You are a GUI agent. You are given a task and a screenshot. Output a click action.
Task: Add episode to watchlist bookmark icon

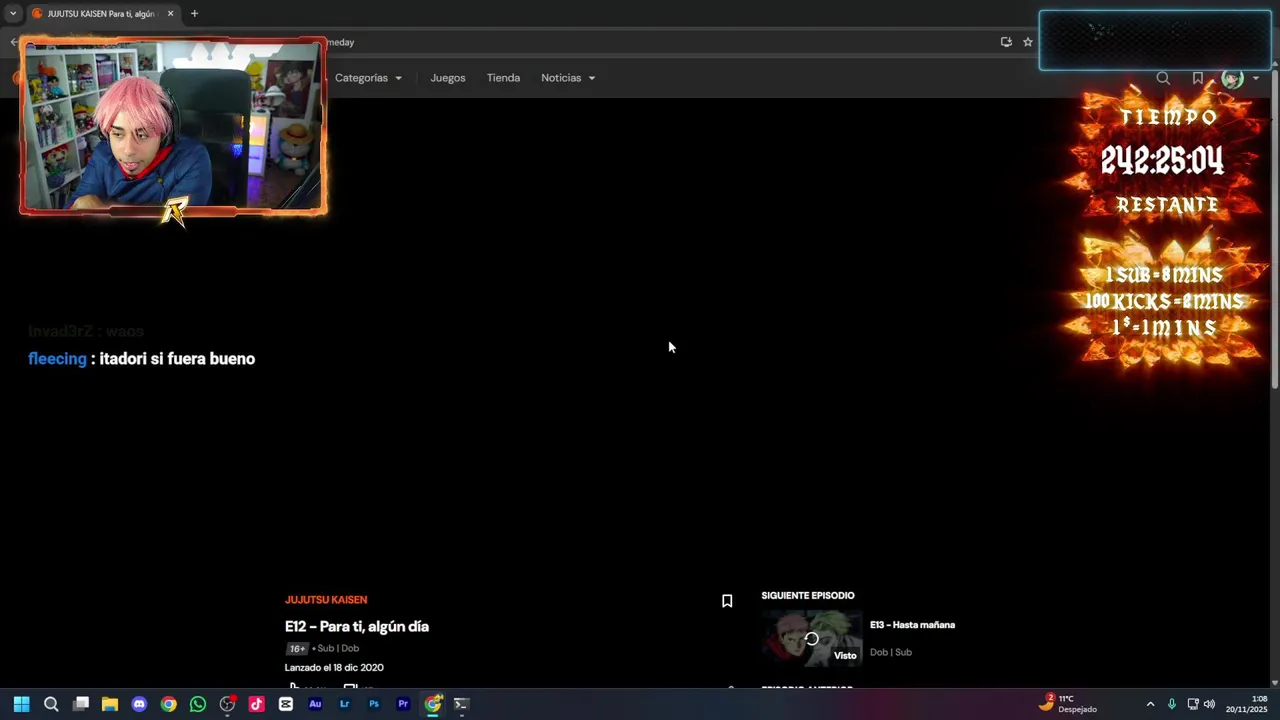click(727, 601)
